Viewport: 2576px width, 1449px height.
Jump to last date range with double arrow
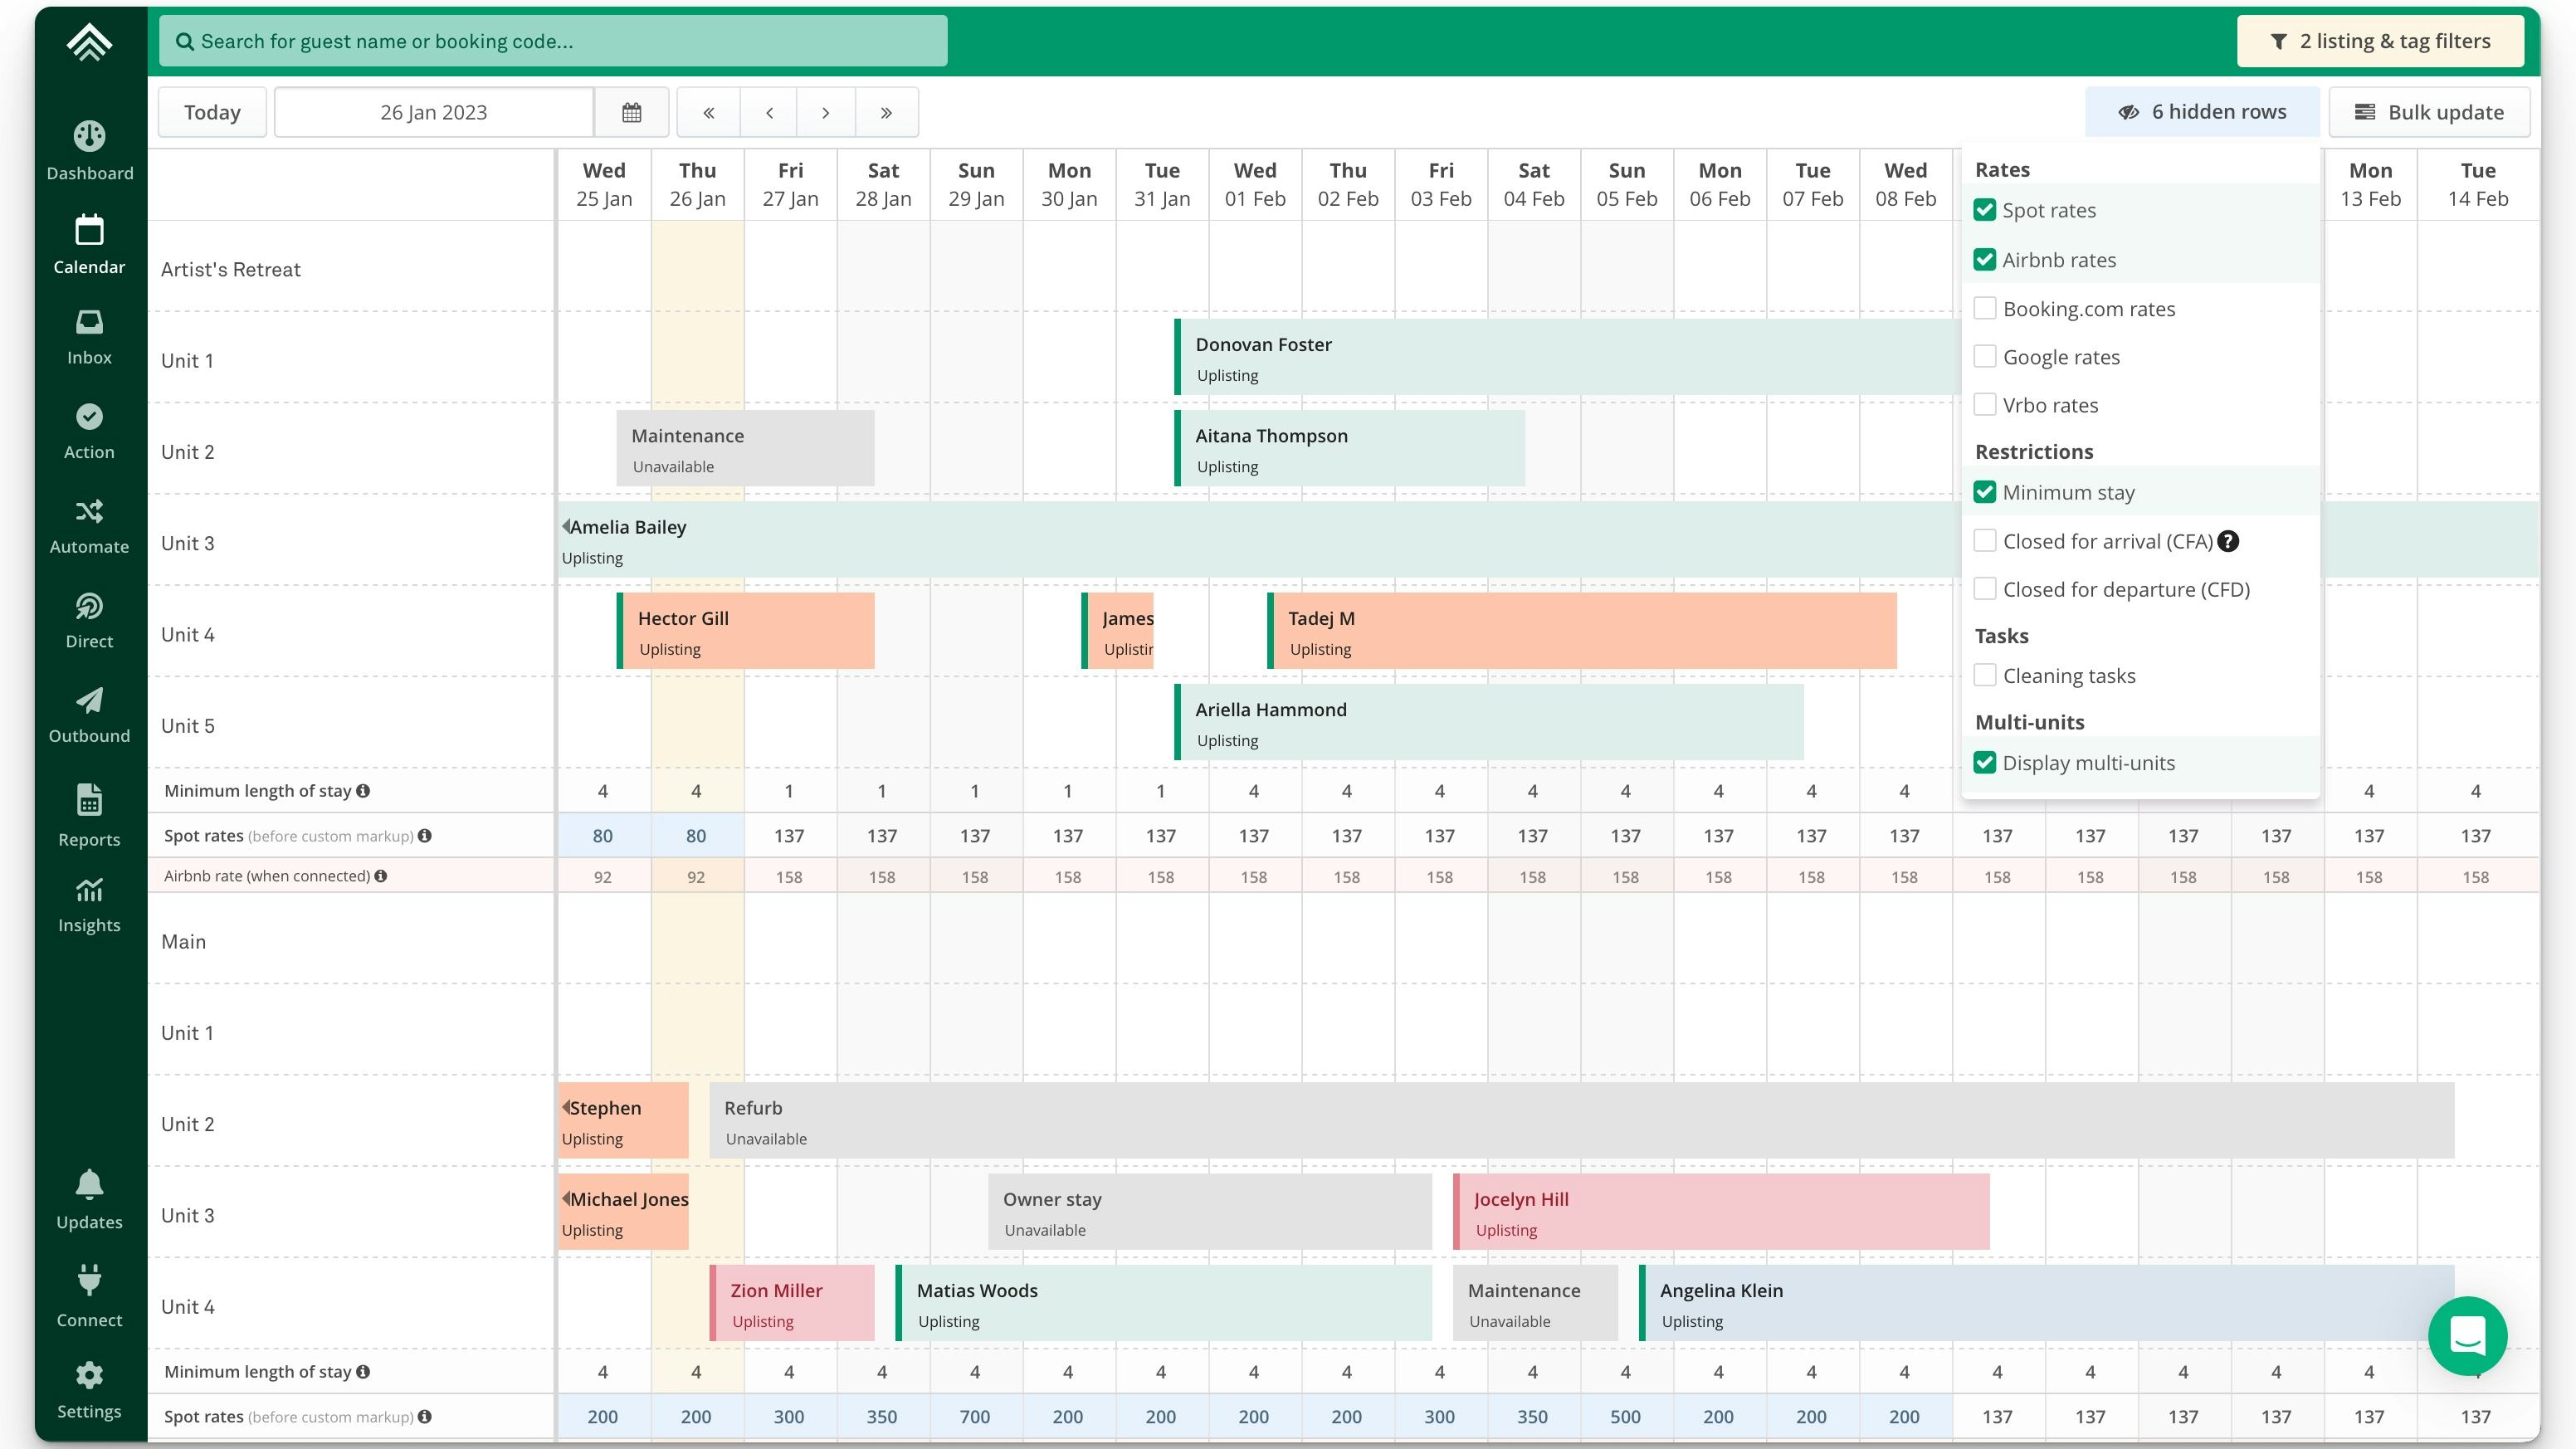(886, 111)
